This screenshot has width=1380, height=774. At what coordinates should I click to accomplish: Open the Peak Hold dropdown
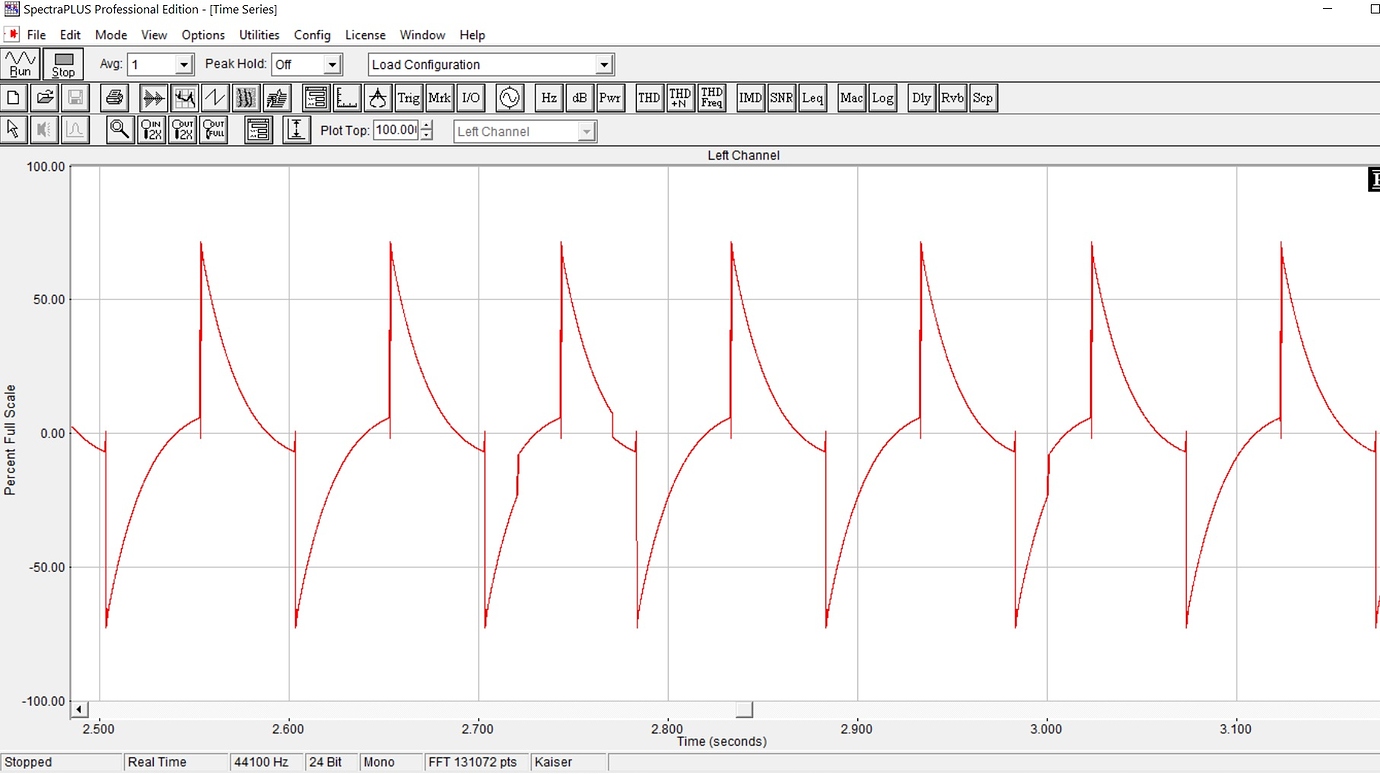point(333,65)
